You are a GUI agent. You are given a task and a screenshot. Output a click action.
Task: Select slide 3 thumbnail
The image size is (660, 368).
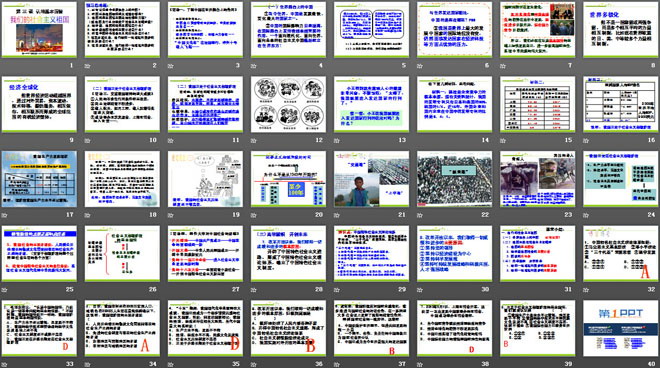click(x=205, y=29)
